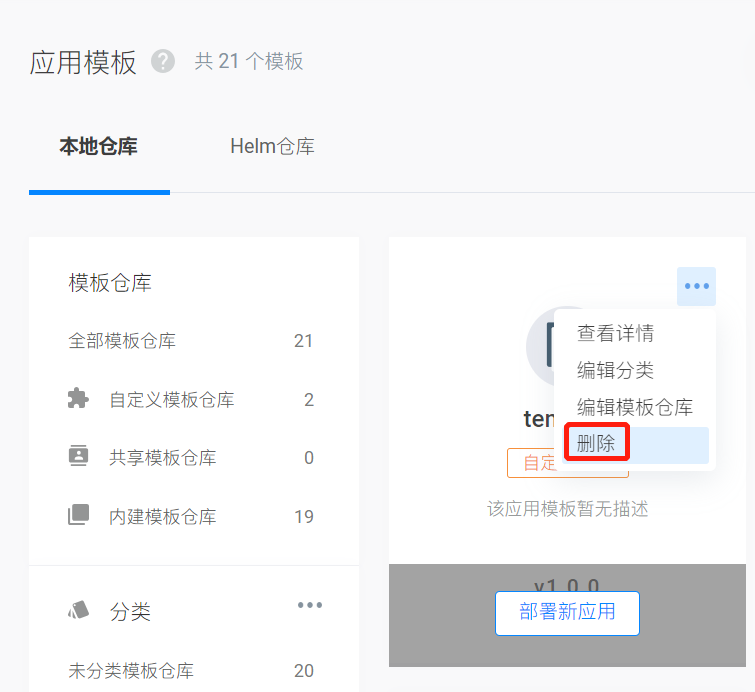The height and width of the screenshot is (692, 755).
Task: Click the template name starting with "tem"
Action: coord(538,419)
